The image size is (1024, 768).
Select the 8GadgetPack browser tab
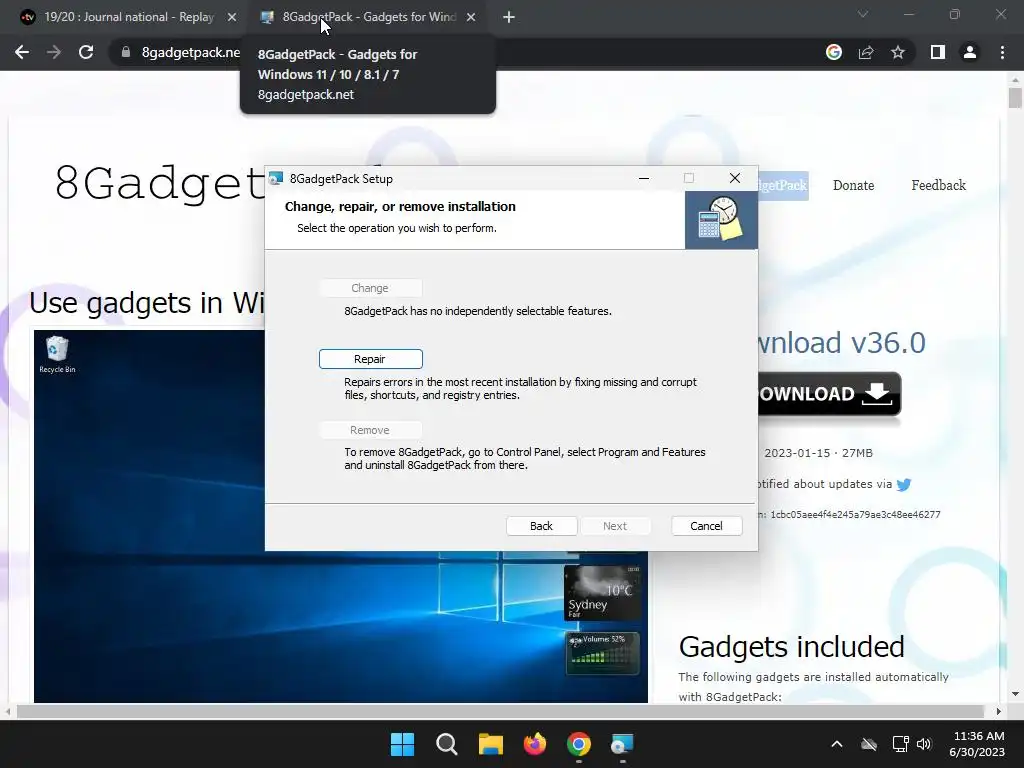[368, 17]
